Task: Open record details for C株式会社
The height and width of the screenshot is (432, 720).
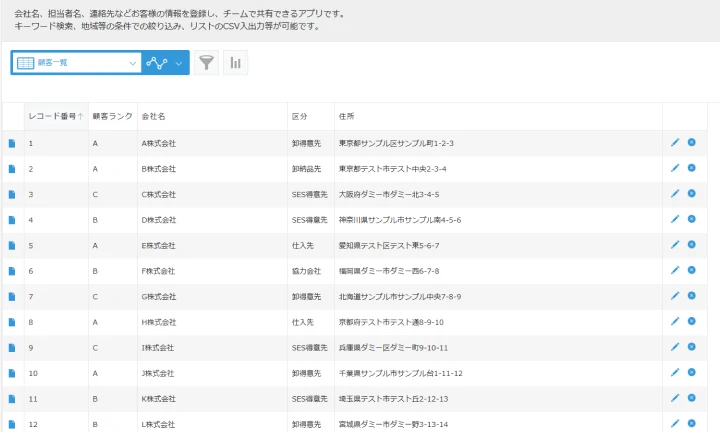Action: click(12, 195)
